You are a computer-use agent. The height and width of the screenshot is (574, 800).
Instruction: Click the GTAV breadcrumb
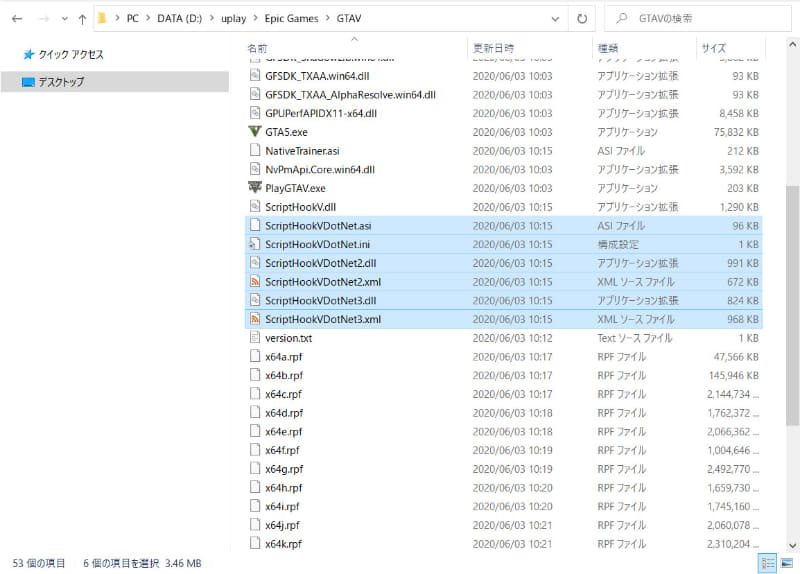coord(349,18)
